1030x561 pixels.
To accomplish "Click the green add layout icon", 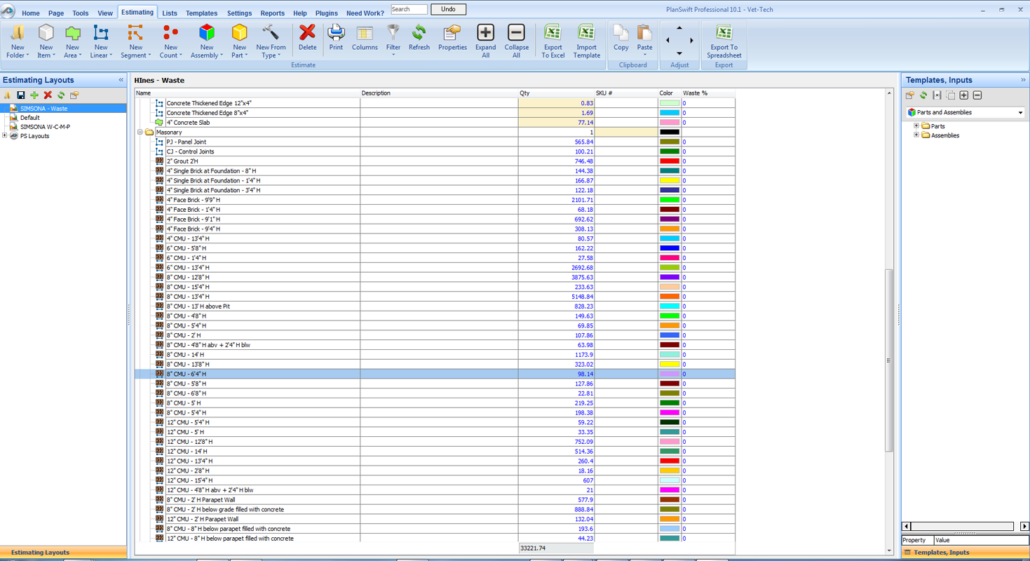I will tap(34, 95).
